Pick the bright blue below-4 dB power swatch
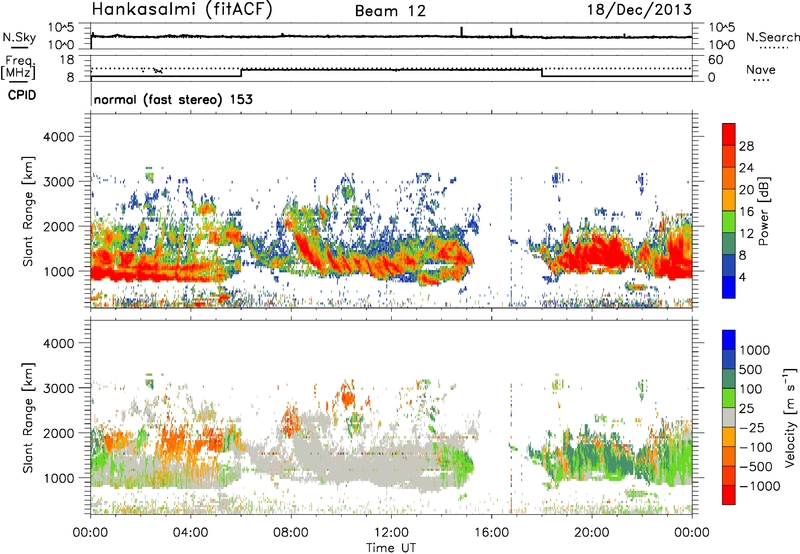Screen dimensions: 800x554 point(729,287)
